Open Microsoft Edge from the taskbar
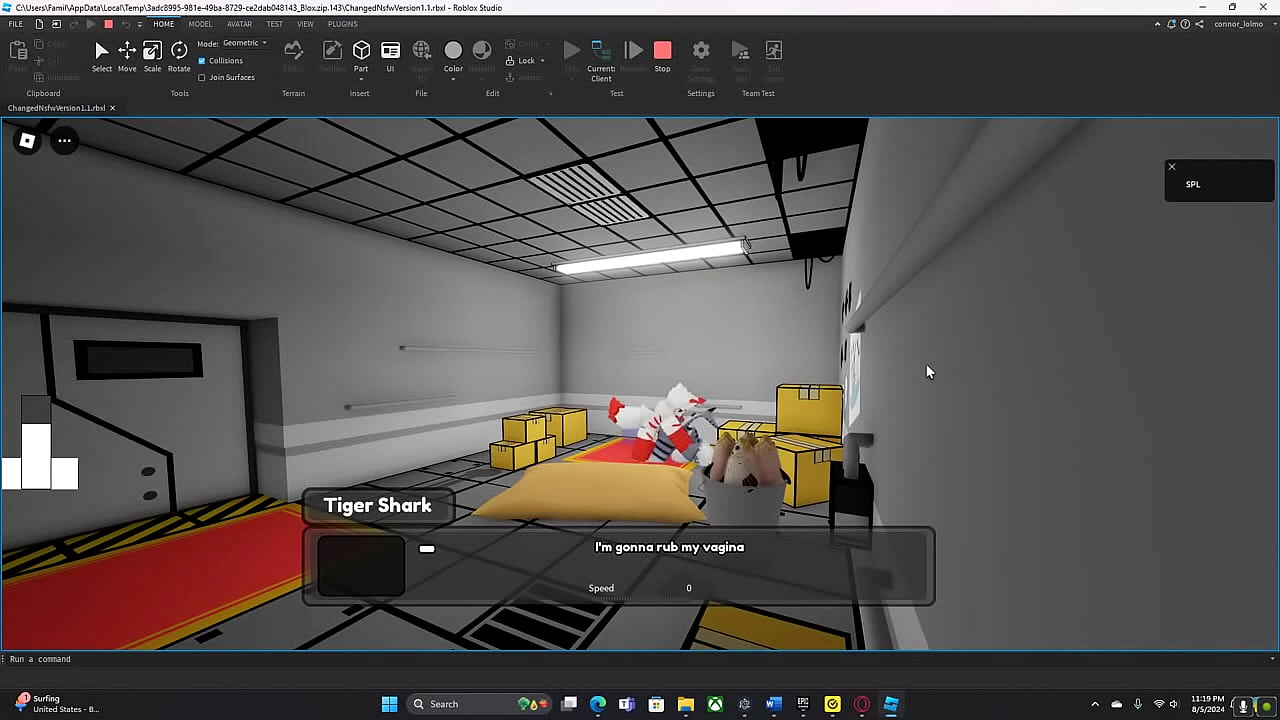1280x720 pixels. pyautogui.click(x=598, y=704)
